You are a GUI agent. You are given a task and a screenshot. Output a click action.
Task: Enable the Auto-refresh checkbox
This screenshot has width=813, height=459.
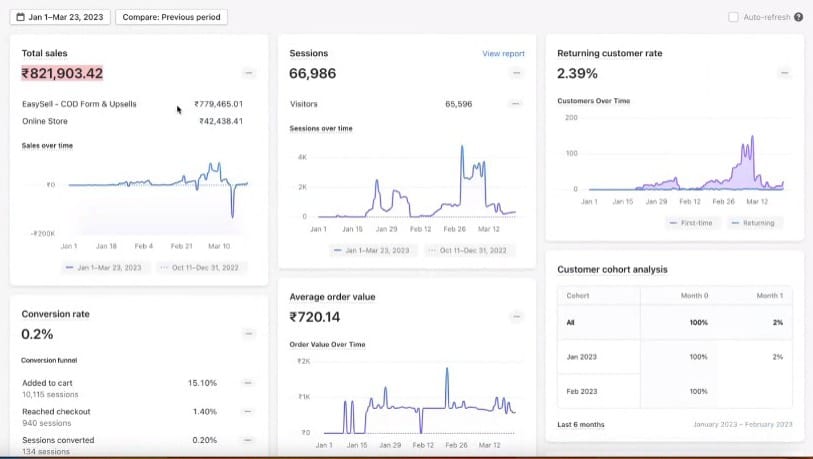[x=733, y=17]
